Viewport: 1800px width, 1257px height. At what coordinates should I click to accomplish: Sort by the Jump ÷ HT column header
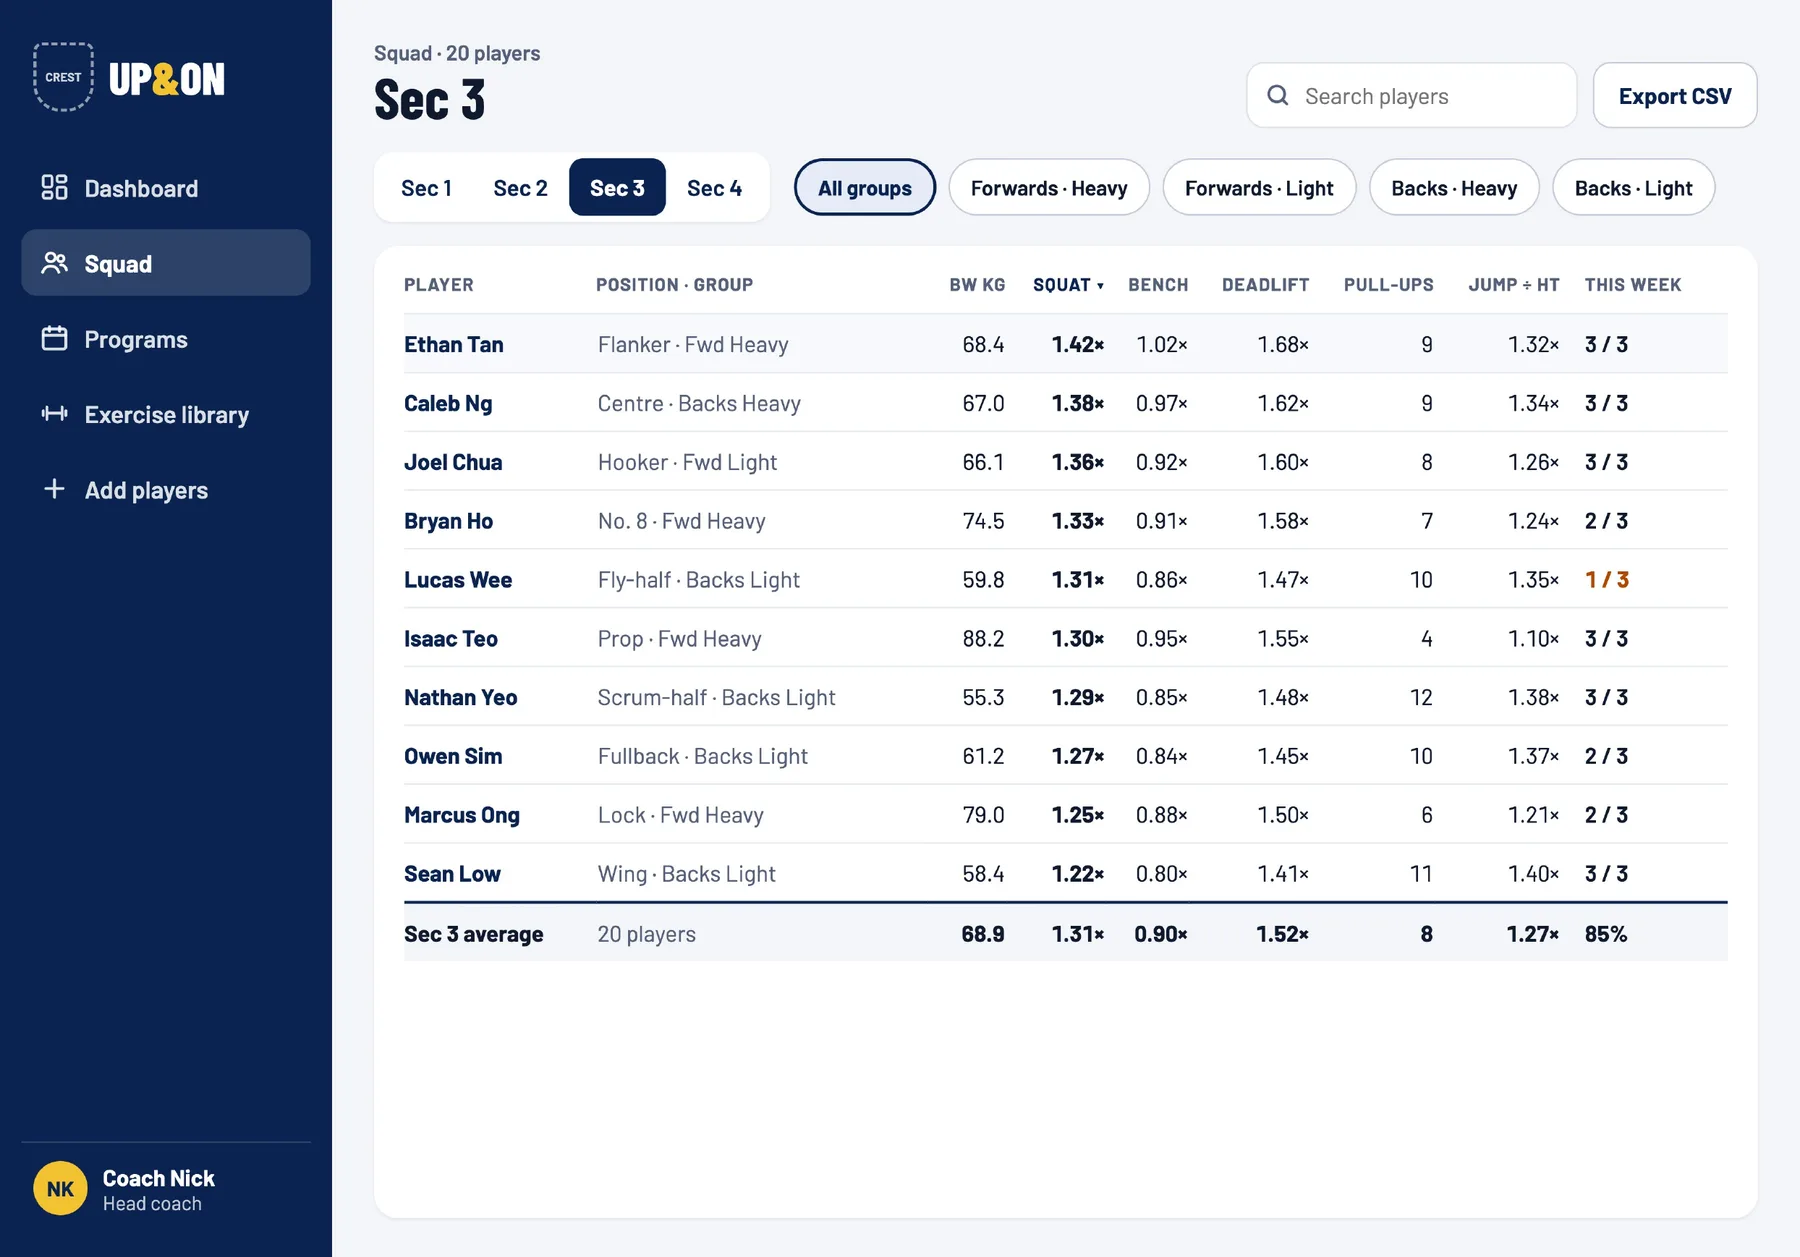click(x=1513, y=285)
